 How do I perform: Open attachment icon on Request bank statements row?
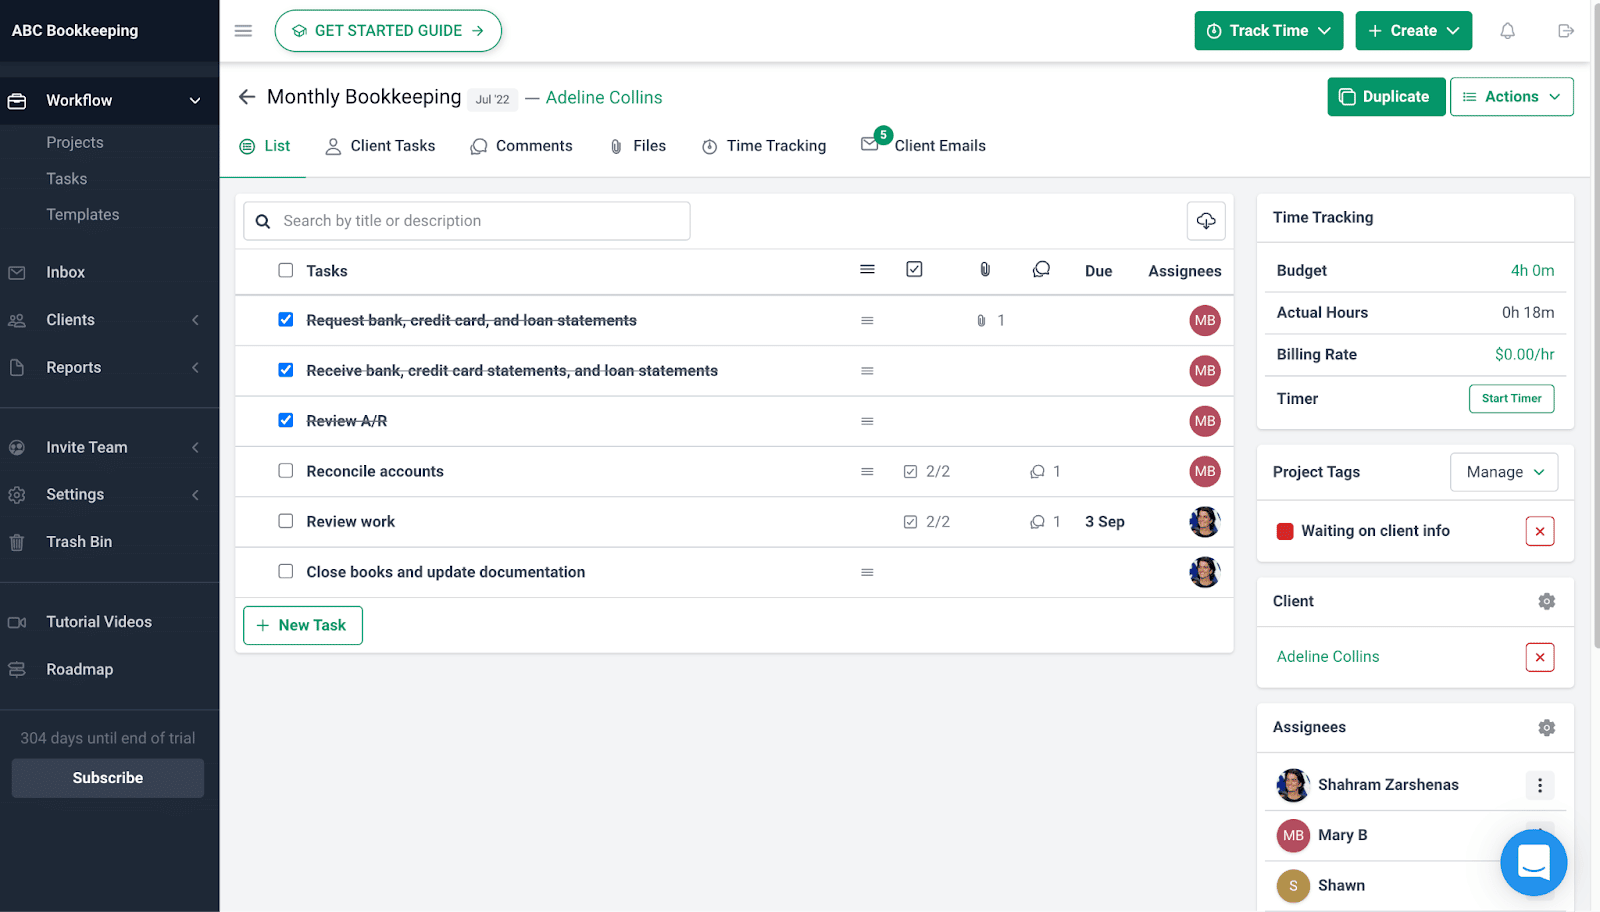point(981,321)
